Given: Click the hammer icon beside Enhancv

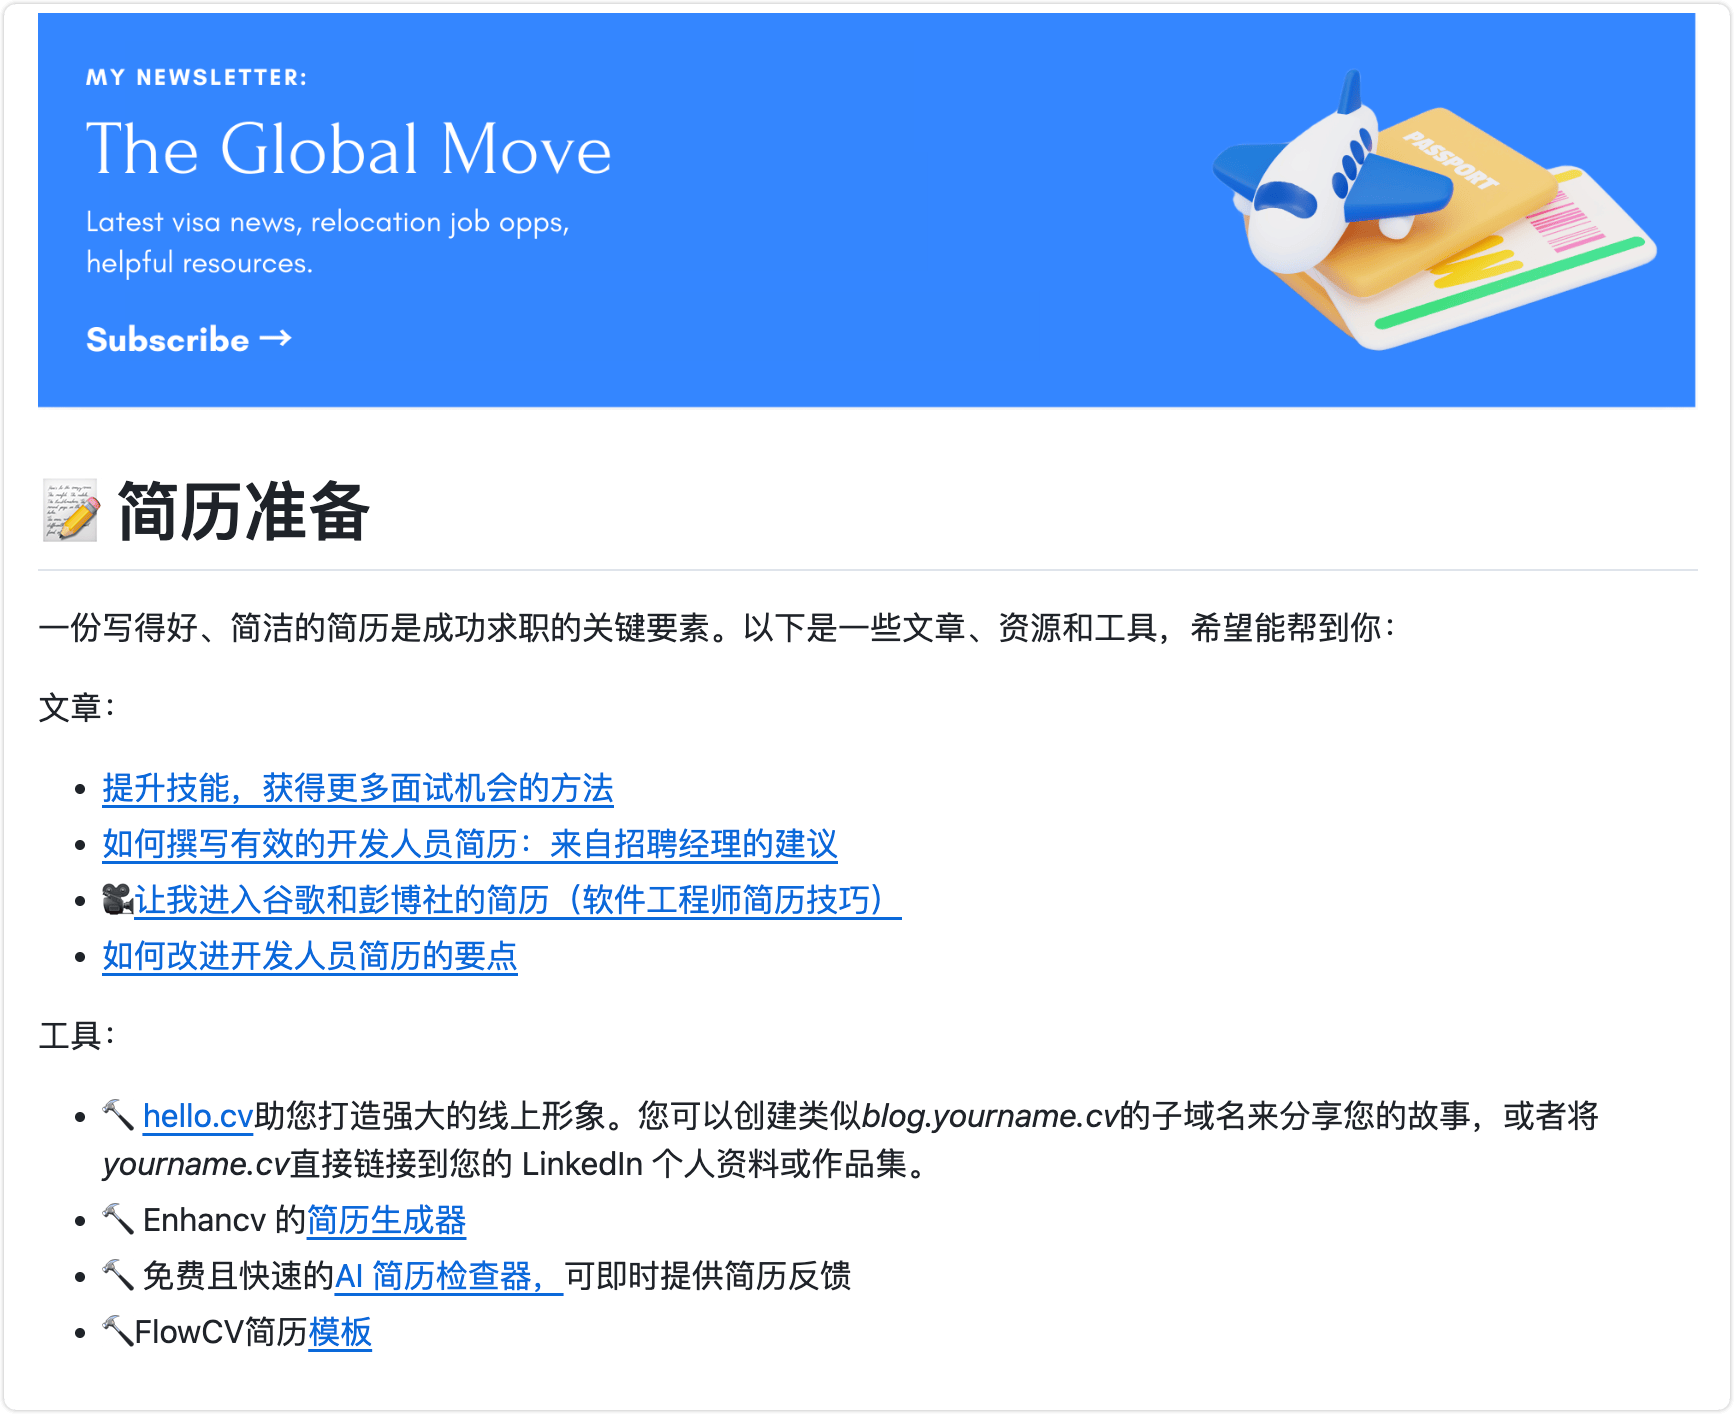Looking at the screenshot, I should 118,1220.
